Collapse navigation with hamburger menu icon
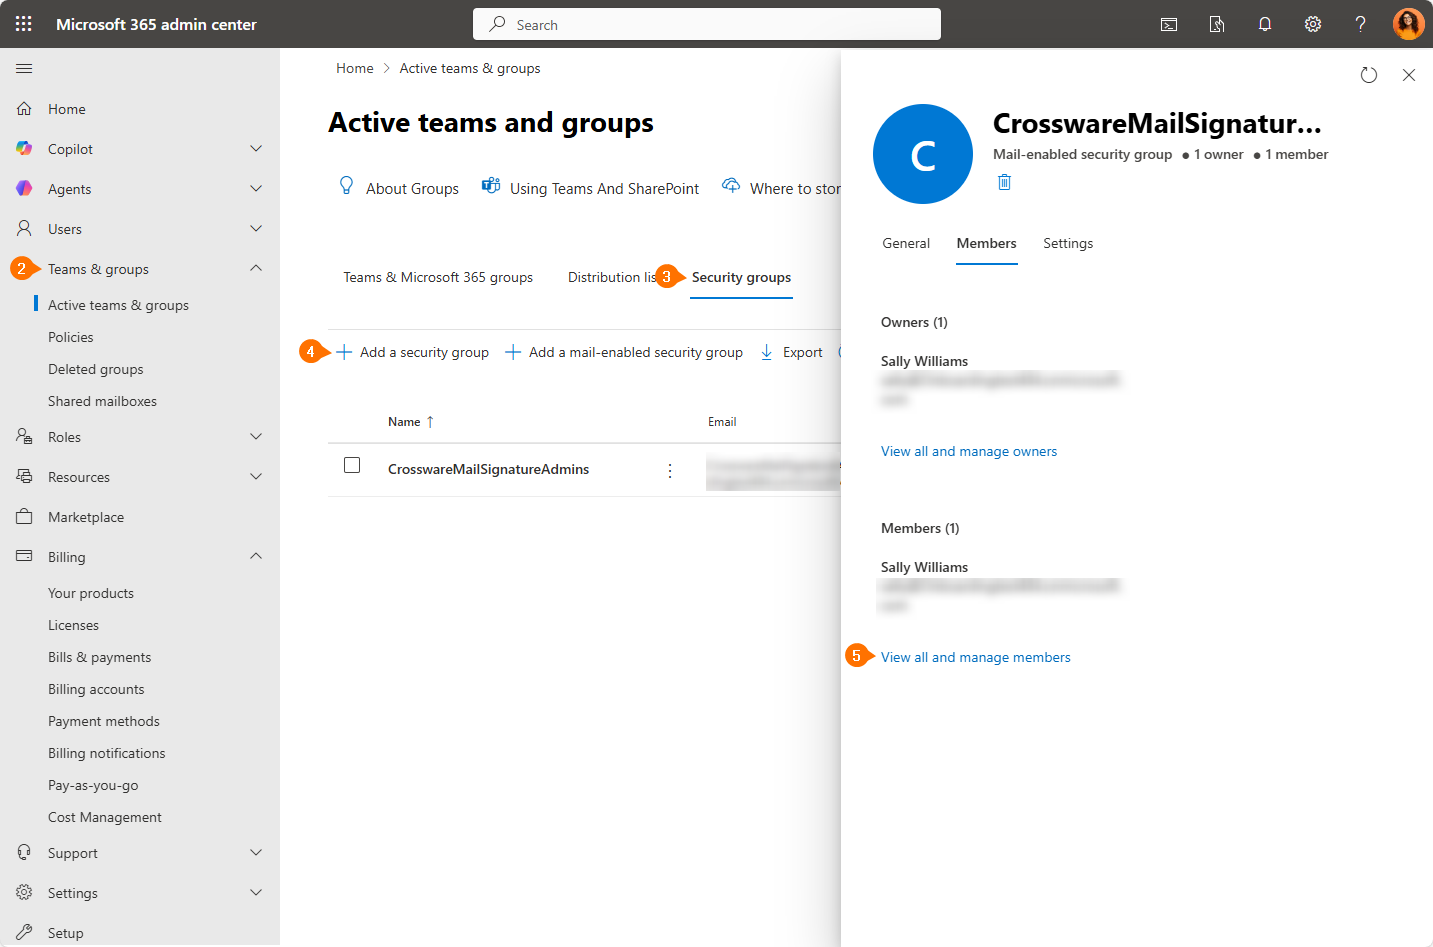This screenshot has width=1433, height=947. pyautogui.click(x=24, y=68)
